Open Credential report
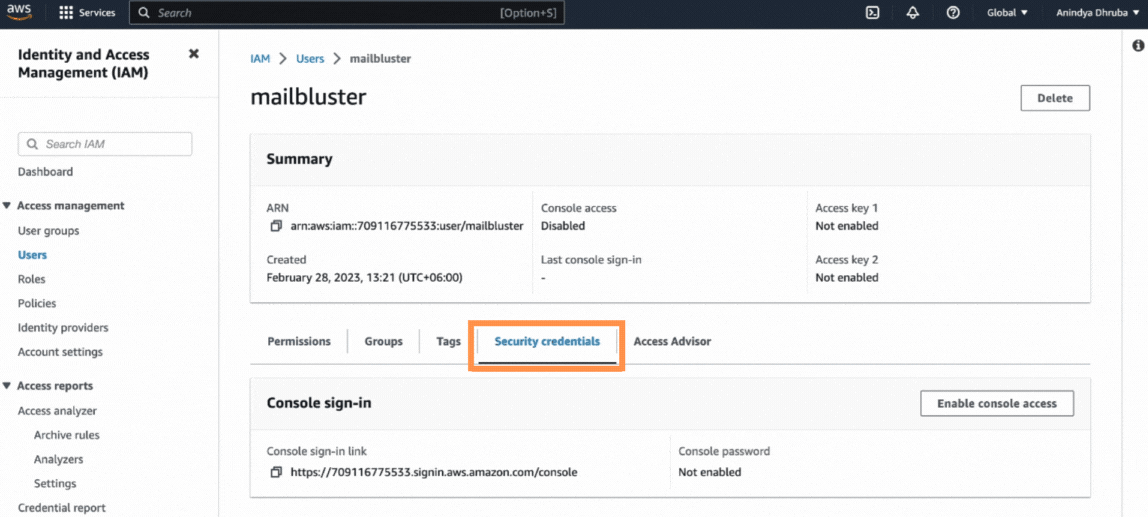 (x=62, y=507)
